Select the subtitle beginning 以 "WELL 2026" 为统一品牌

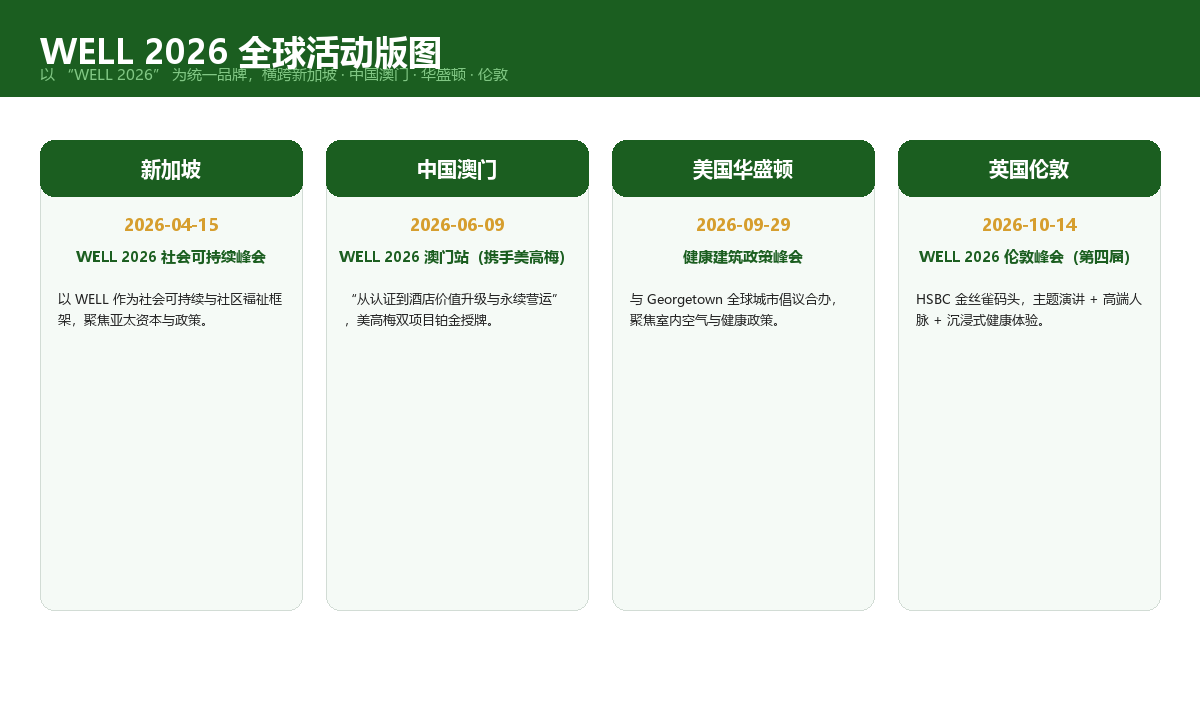274,75
